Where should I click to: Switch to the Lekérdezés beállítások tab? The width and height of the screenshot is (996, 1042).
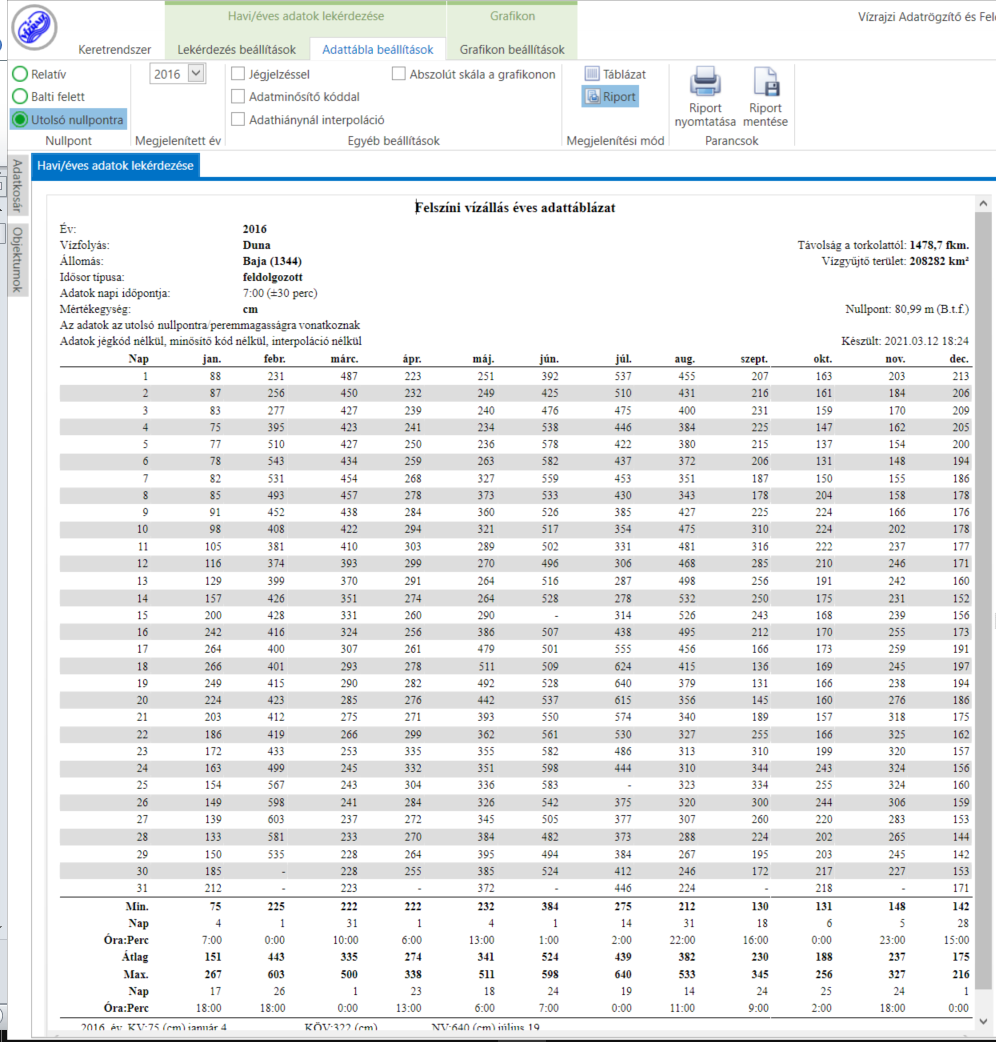click(x=237, y=49)
